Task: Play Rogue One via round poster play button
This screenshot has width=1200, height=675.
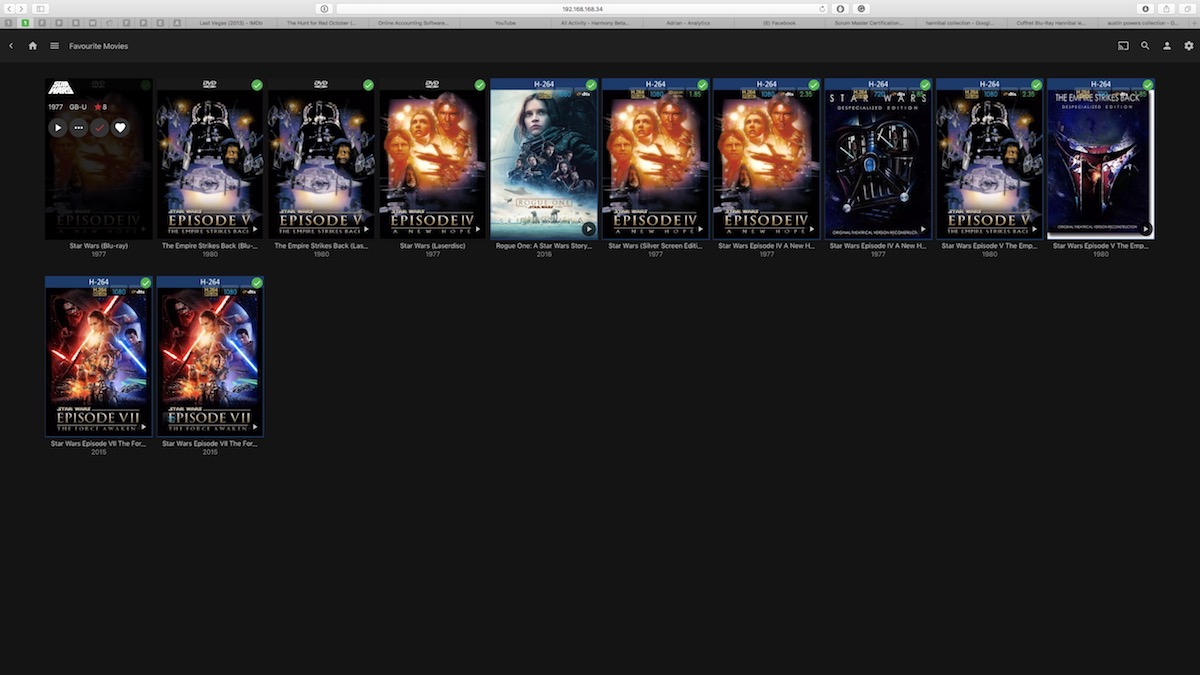Action: [x=589, y=229]
